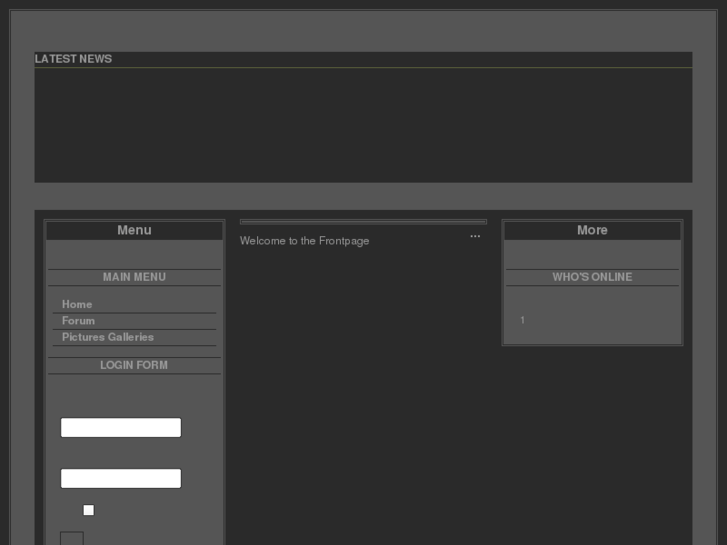Click inside the Latest News content box
Viewport: 727px width, 545px height.
(363, 125)
